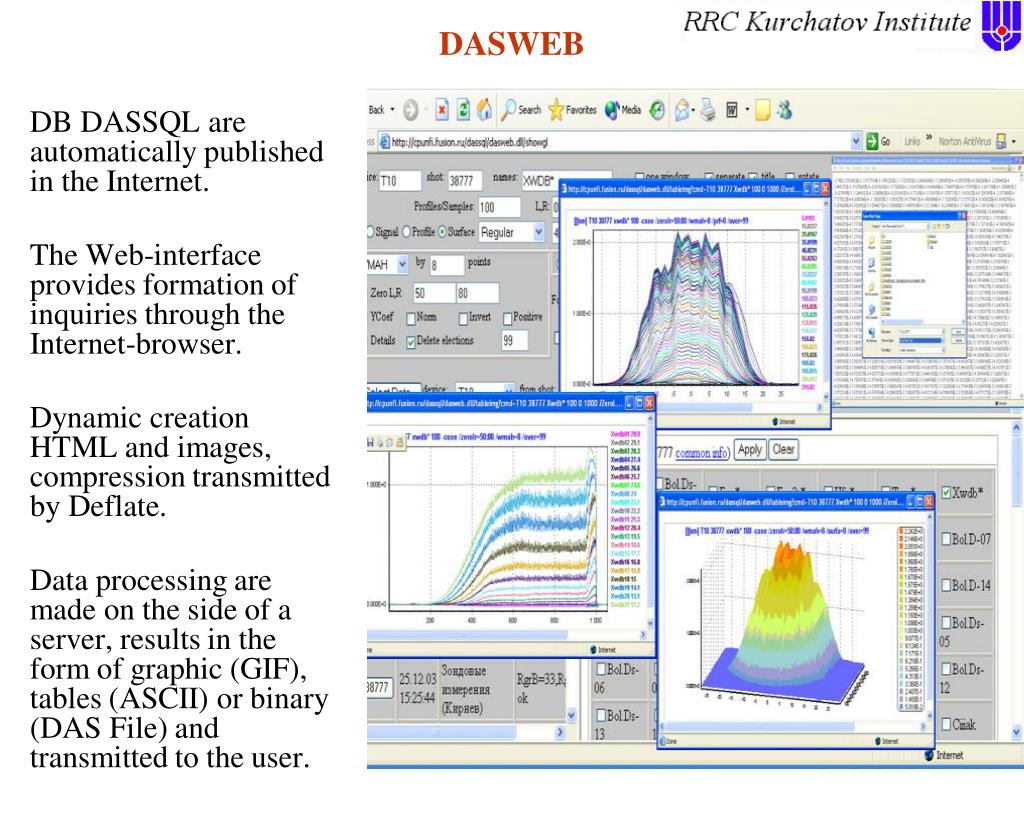Screen dimensions: 1024x814
Task: Select the Profile radio button
Action: point(407,232)
